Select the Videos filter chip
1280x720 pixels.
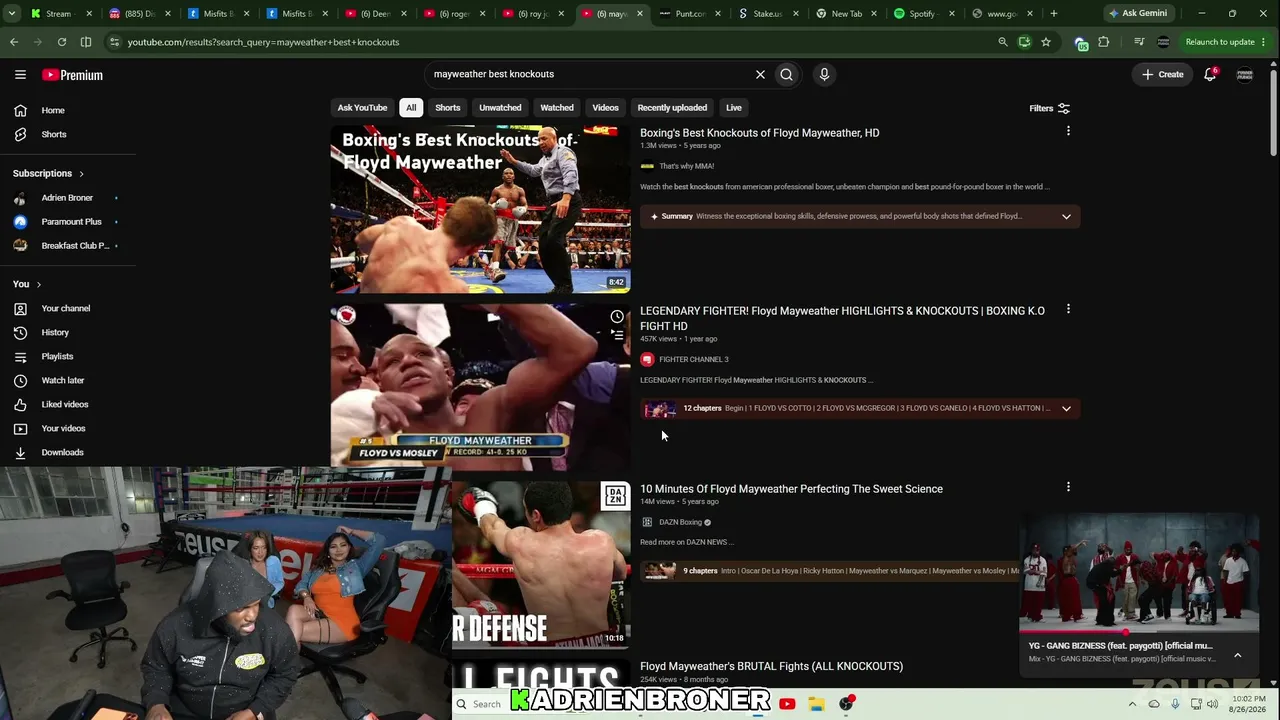pos(605,108)
